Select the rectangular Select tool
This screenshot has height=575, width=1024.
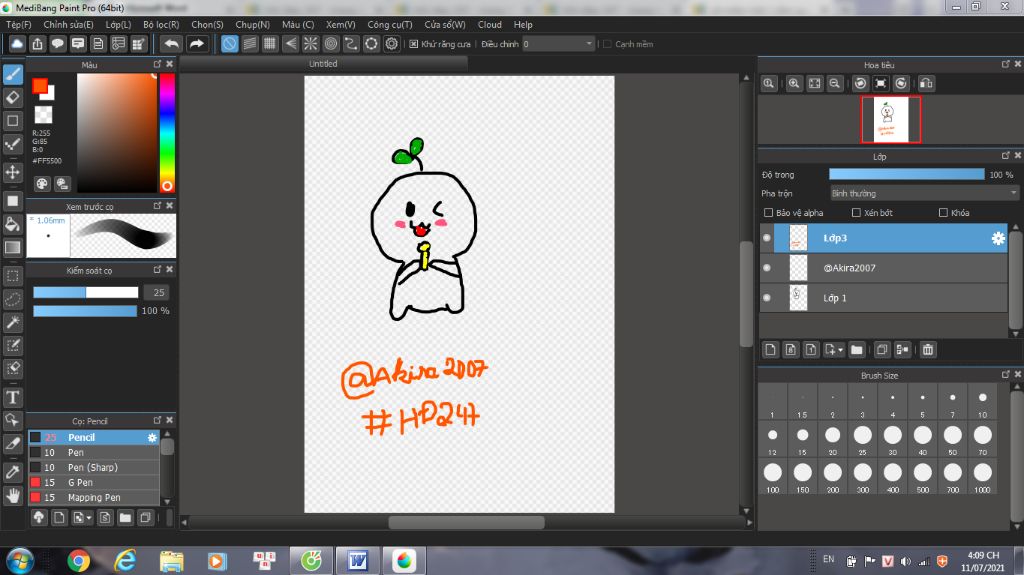(x=12, y=276)
